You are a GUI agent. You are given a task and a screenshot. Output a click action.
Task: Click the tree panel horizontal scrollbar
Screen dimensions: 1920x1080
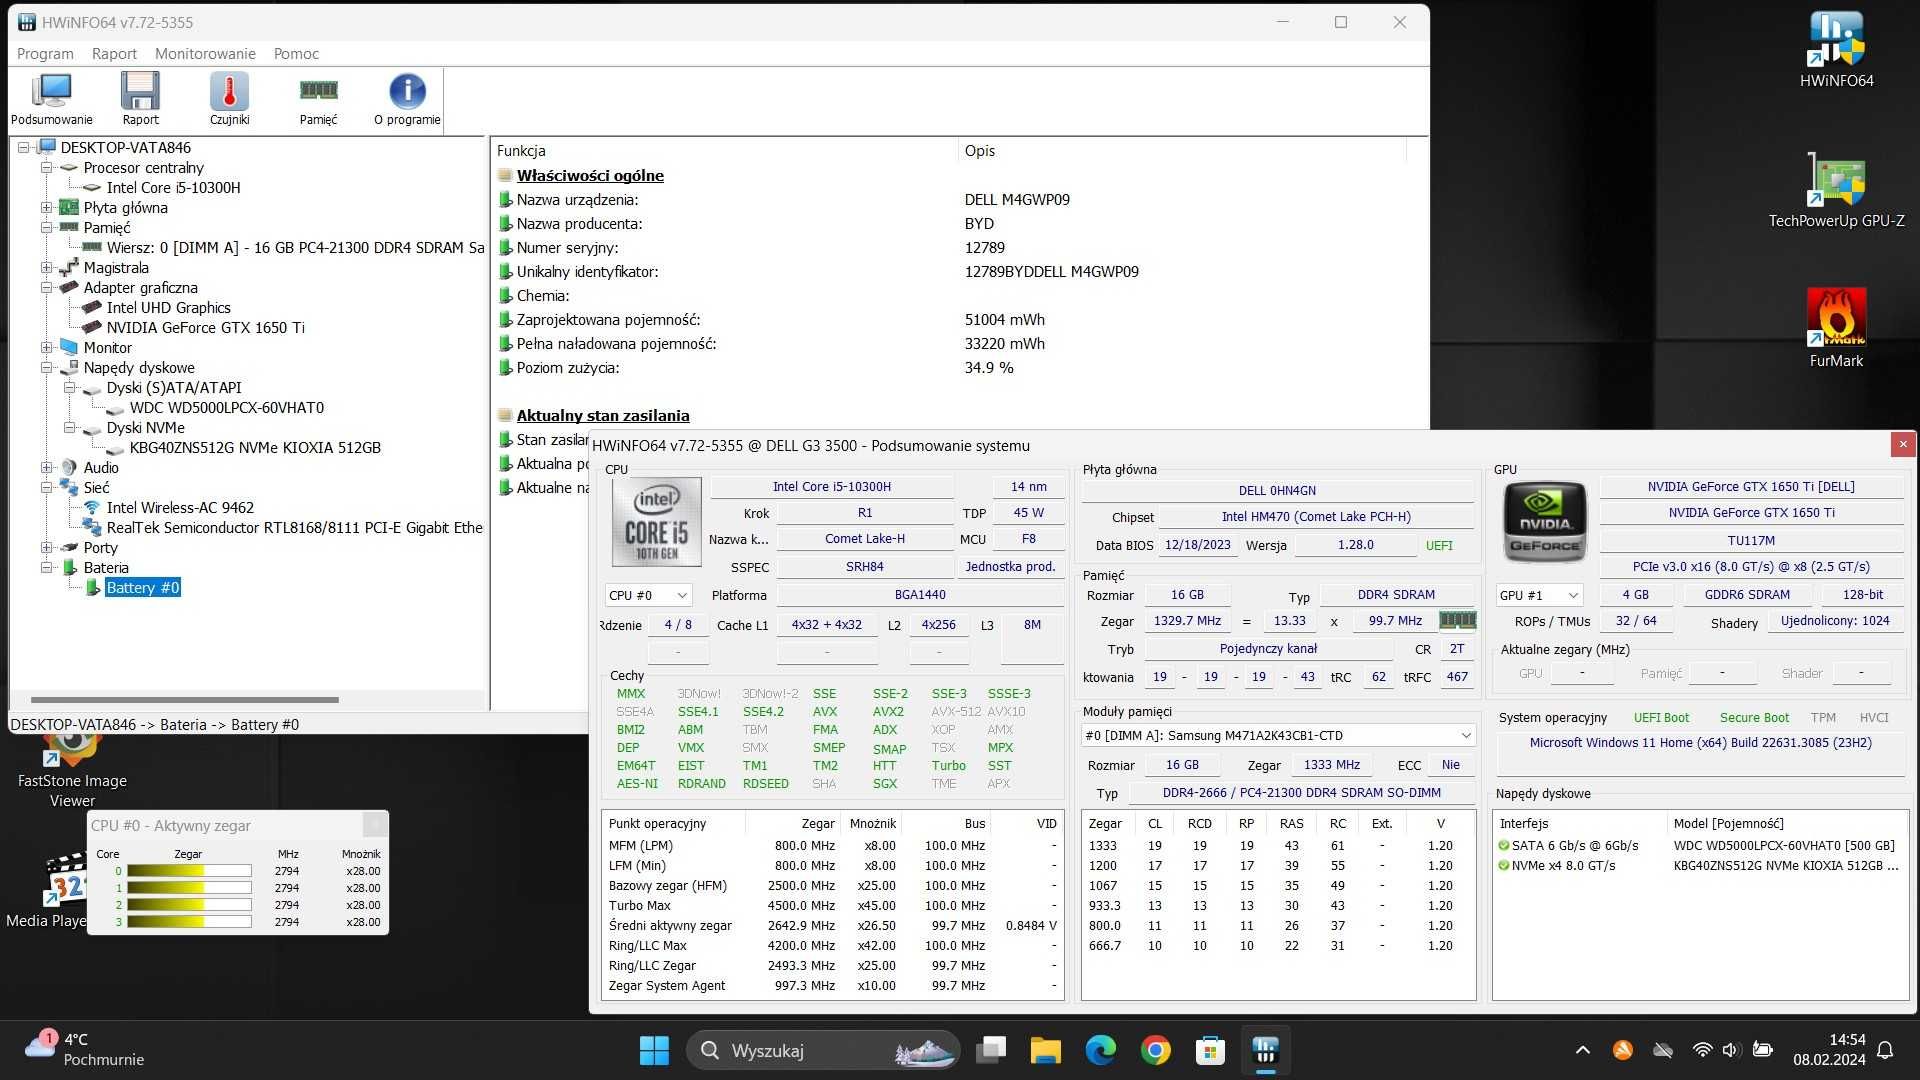[185, 700]
